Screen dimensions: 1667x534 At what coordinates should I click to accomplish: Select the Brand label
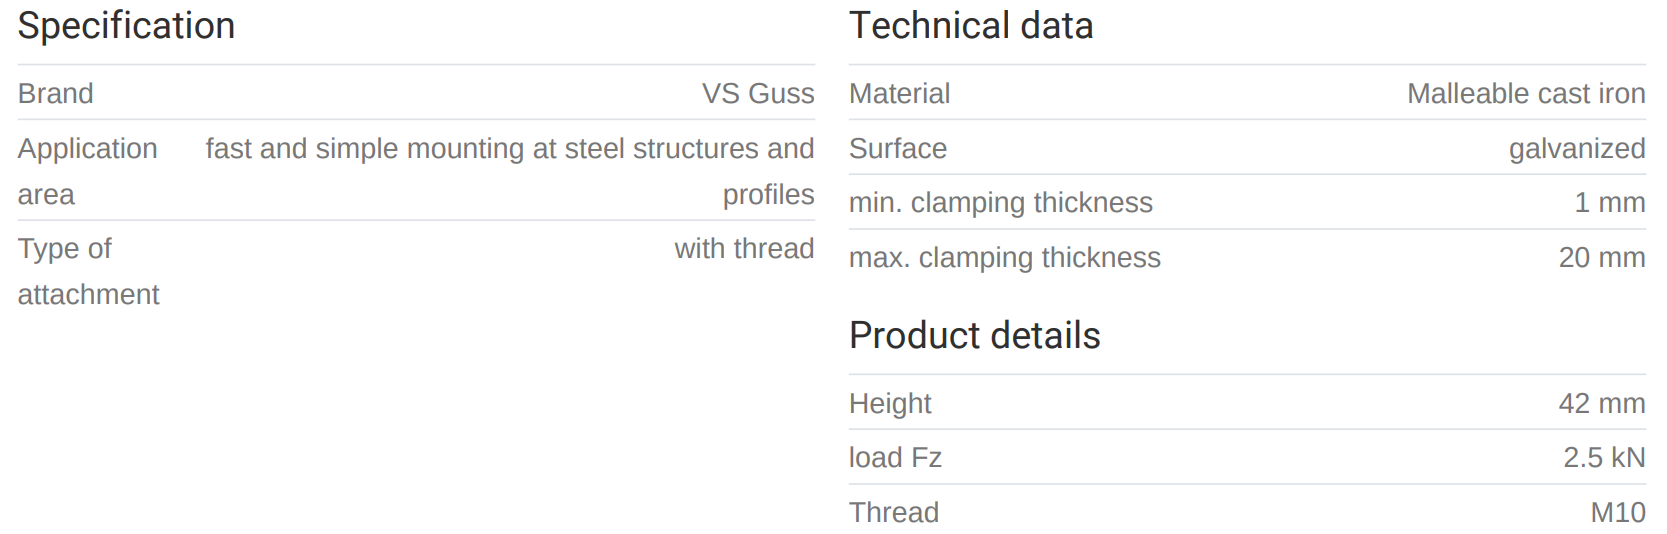pyautogui.click(x=56, y=93)
